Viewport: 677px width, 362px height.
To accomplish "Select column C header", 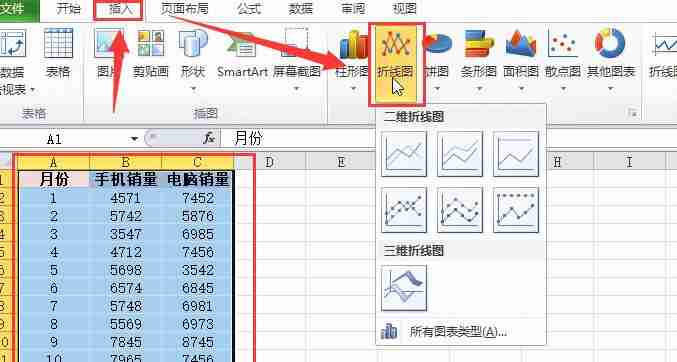I will pos(197,162).
